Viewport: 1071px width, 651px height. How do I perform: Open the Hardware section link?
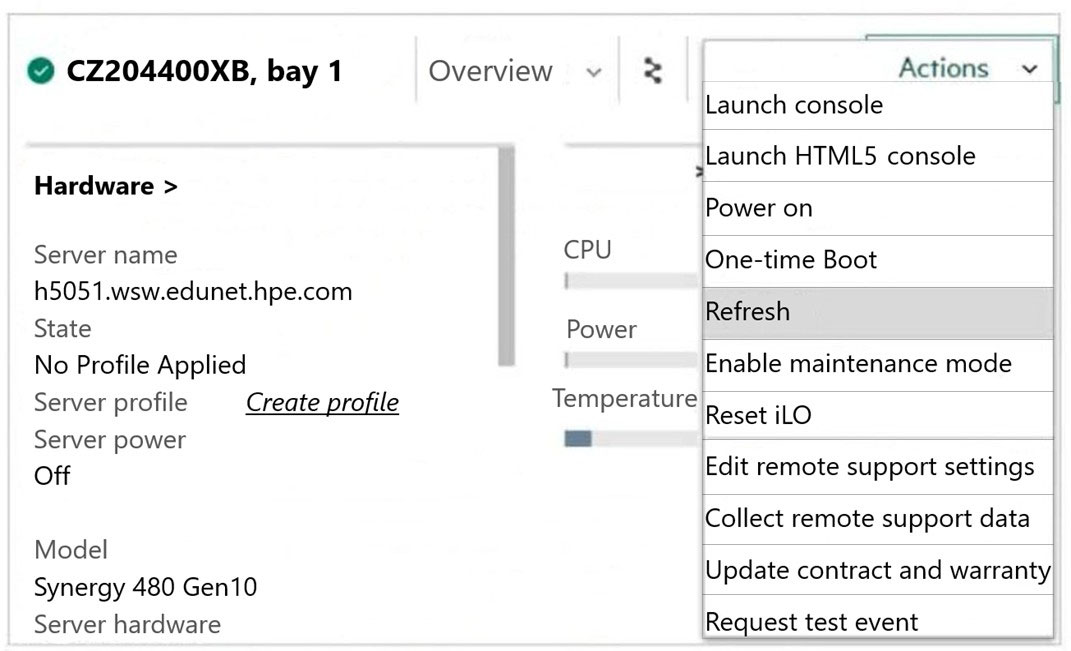106,186
